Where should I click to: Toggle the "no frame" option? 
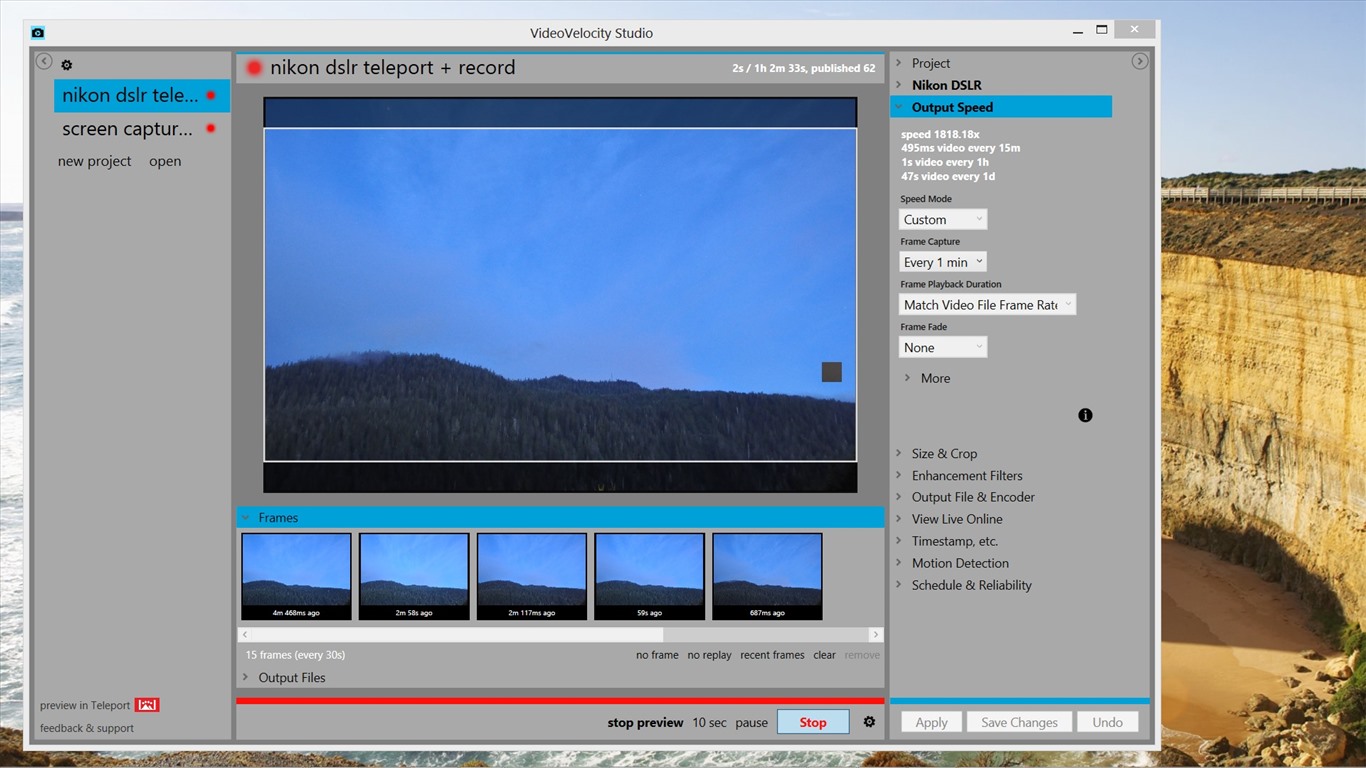656,655
